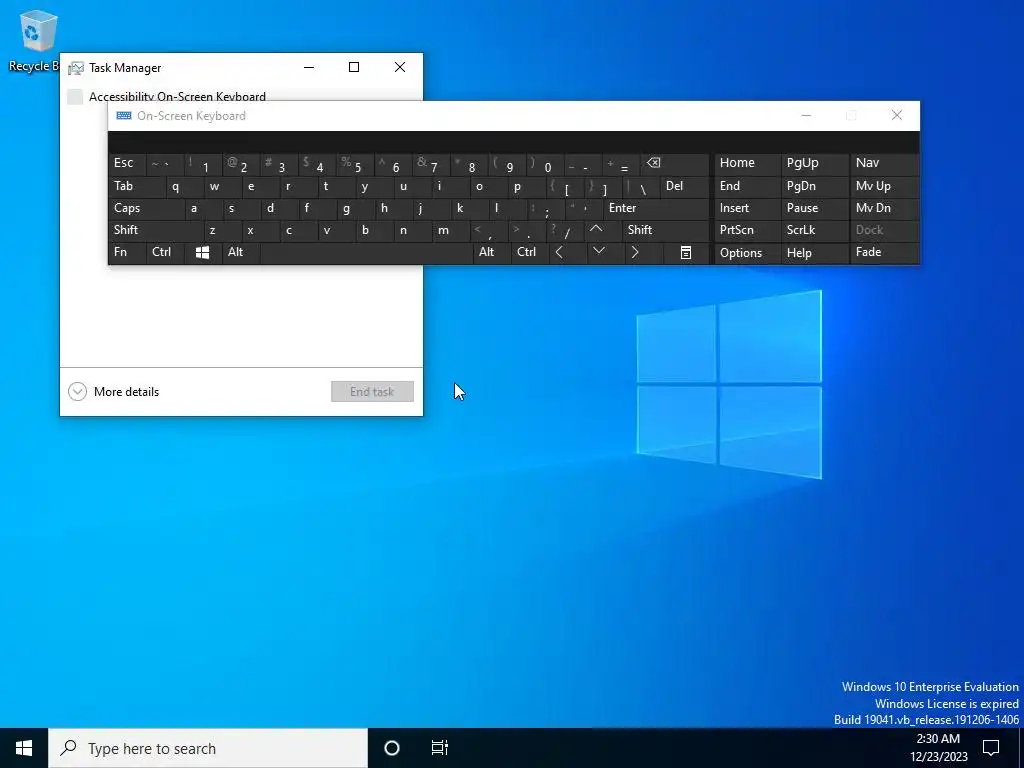Expand More details in Task Manager
The image size is (1024, 768).
coord(114,392)
